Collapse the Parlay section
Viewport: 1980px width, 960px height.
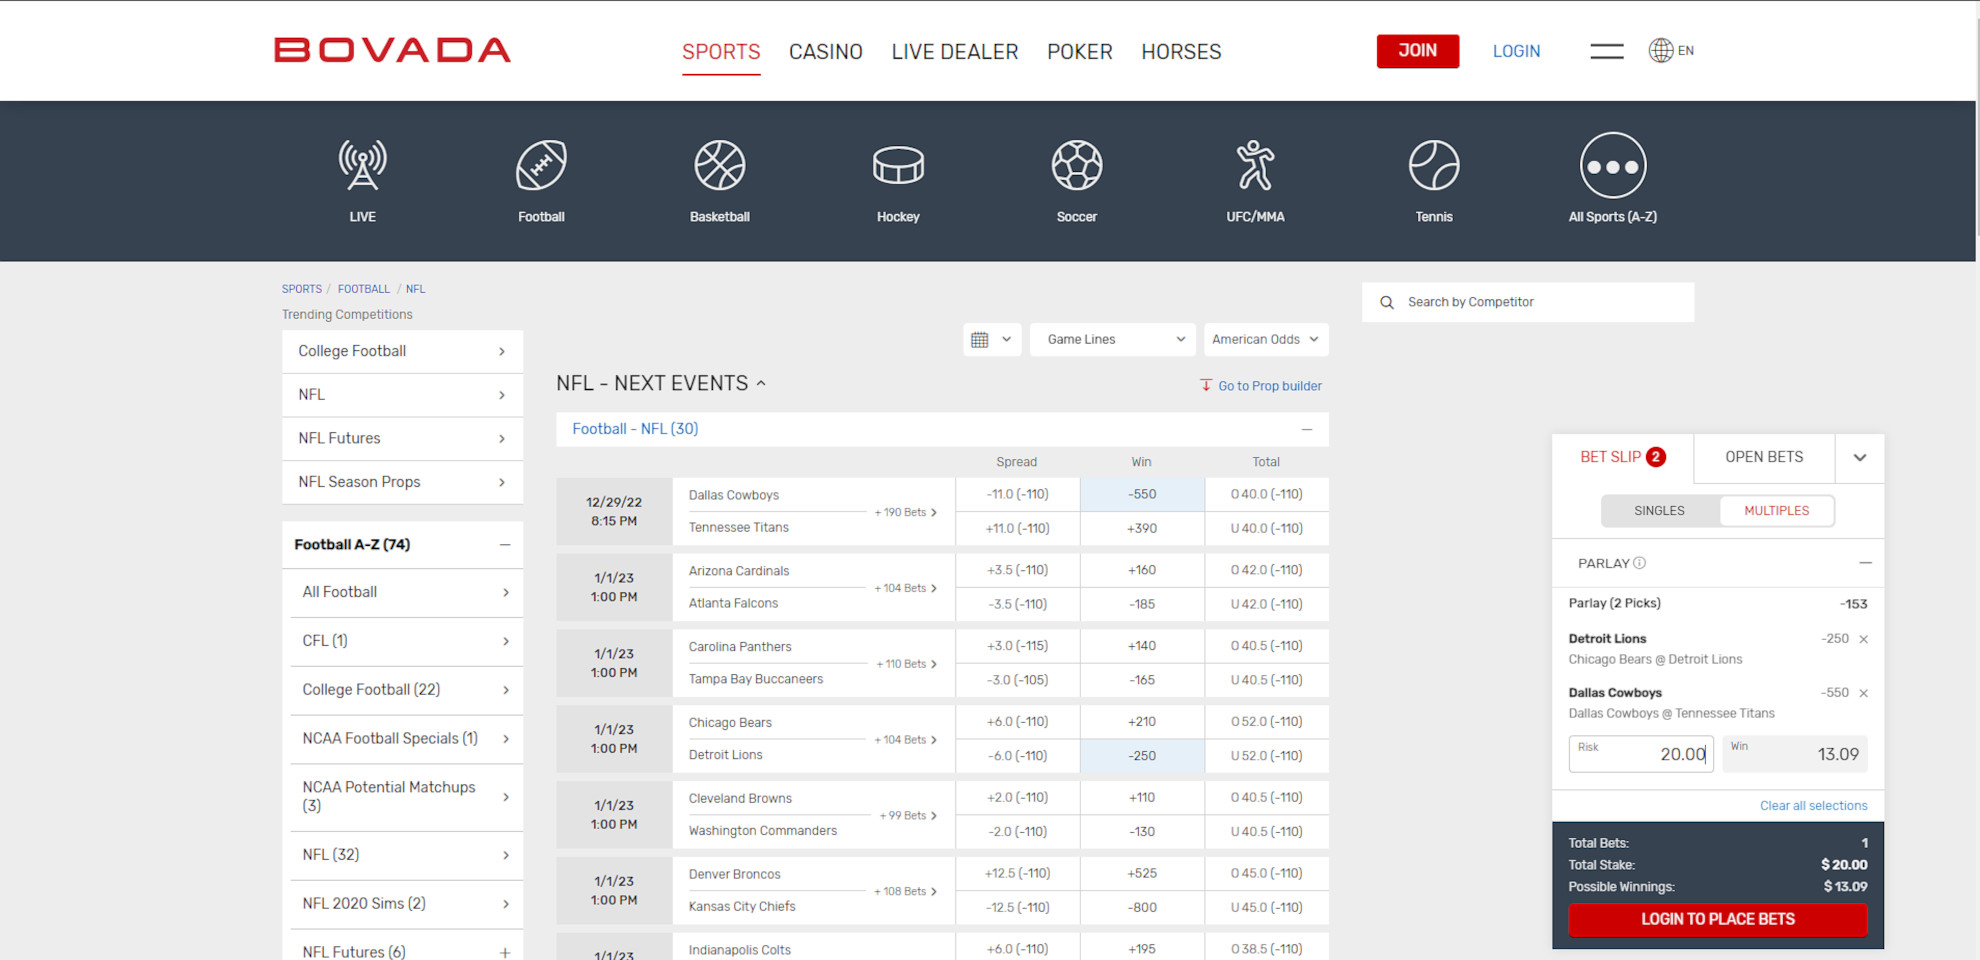click(1865, 563)
